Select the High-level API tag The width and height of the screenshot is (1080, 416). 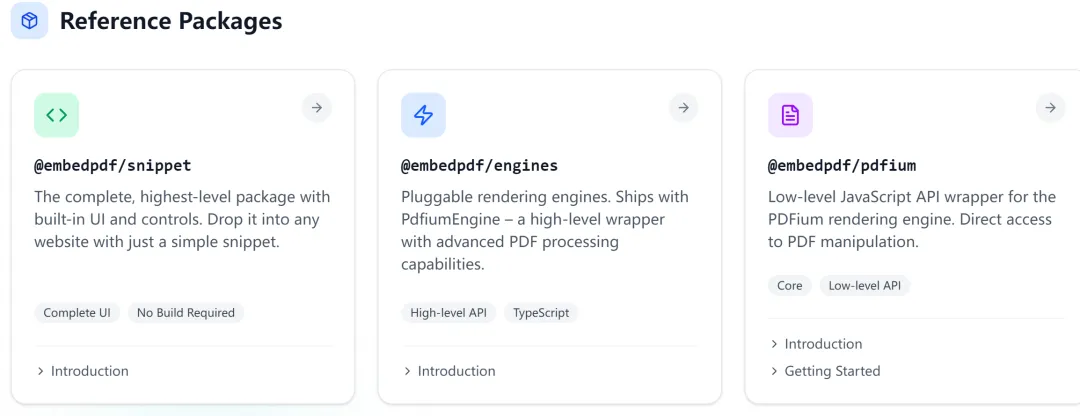pyautogui.click(x=448, y=313)
